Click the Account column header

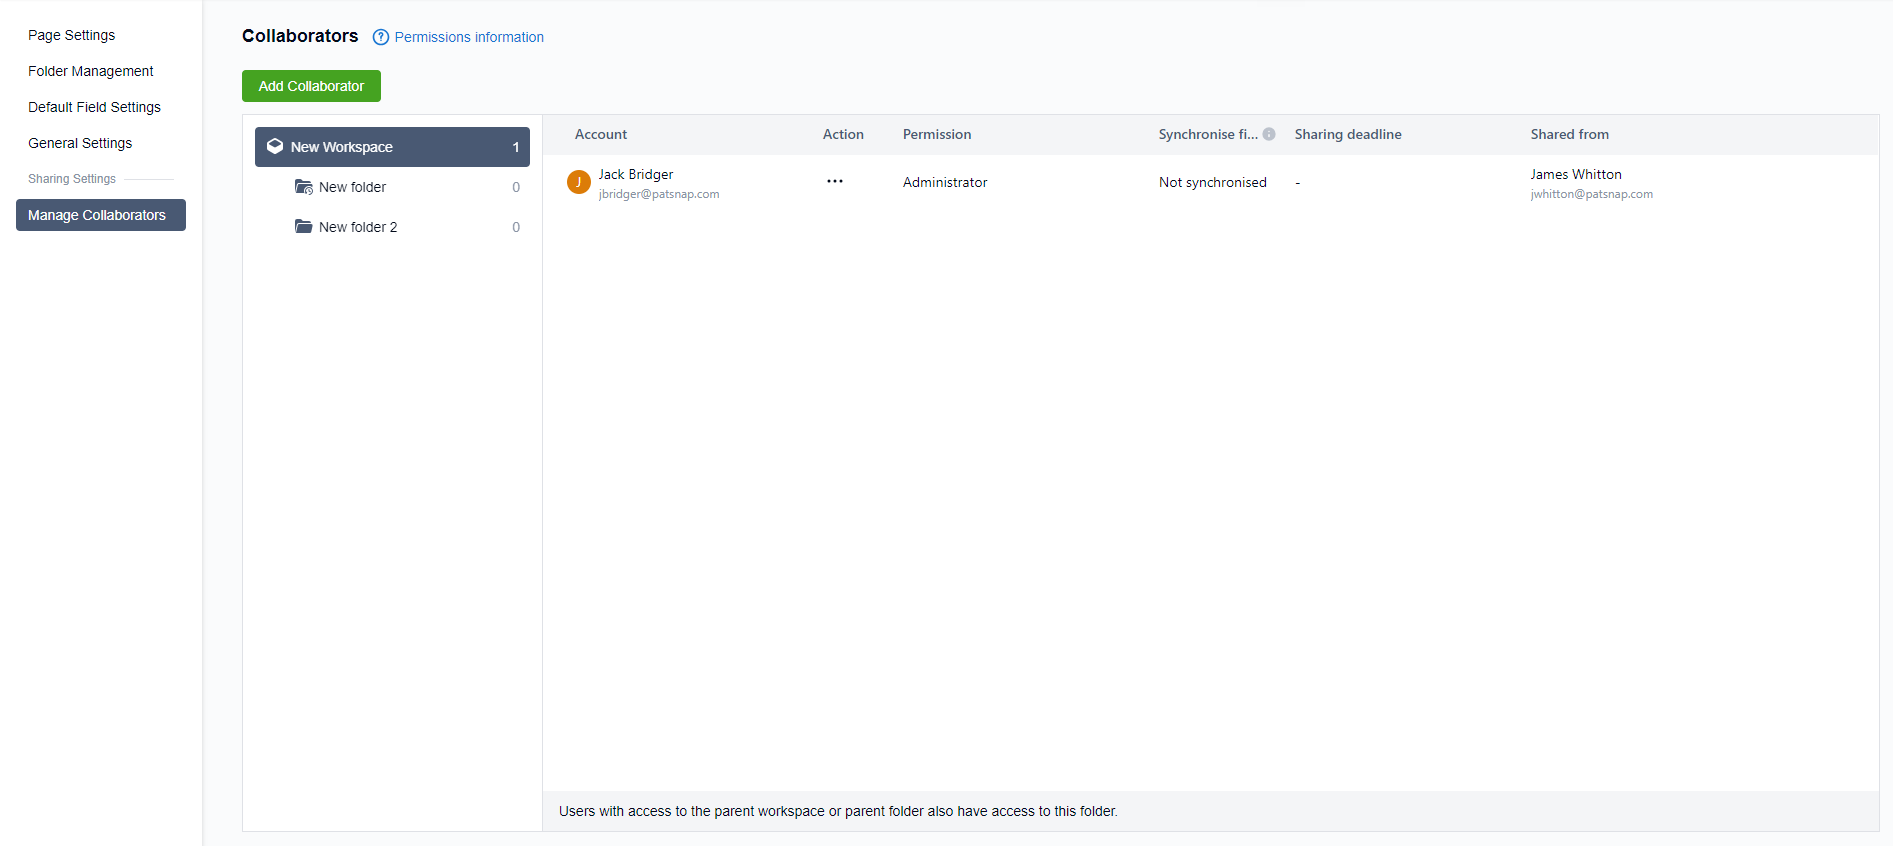click(600, 134)
